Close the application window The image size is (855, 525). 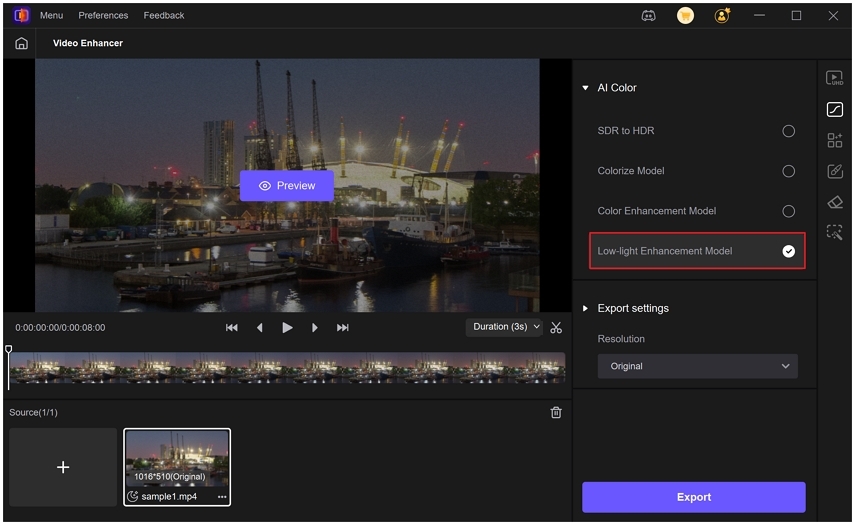(833, 16)
